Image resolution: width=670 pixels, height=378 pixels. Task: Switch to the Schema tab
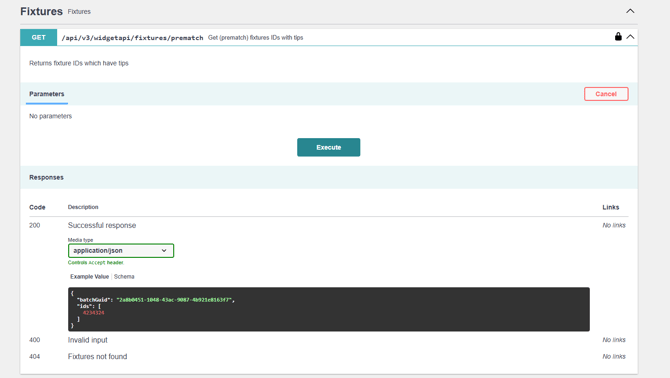coord(124,277)
